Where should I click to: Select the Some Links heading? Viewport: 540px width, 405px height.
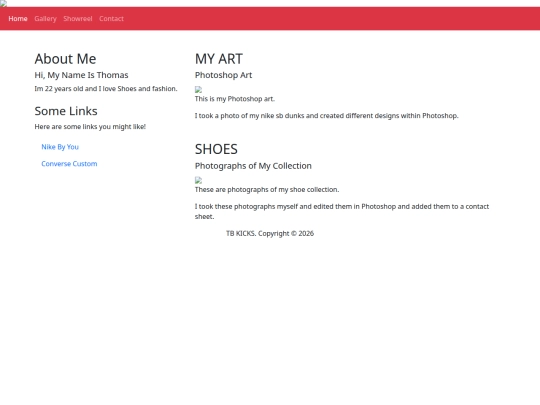point(66,111)
